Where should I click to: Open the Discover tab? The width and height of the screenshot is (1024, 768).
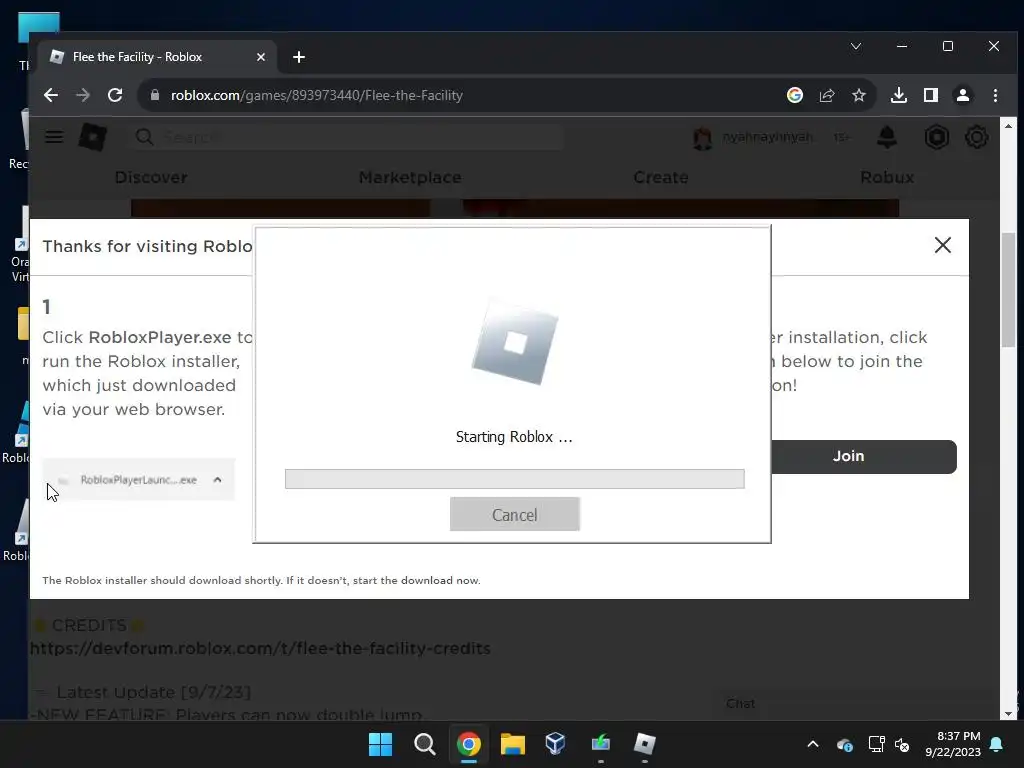click(x=151, y=178)
